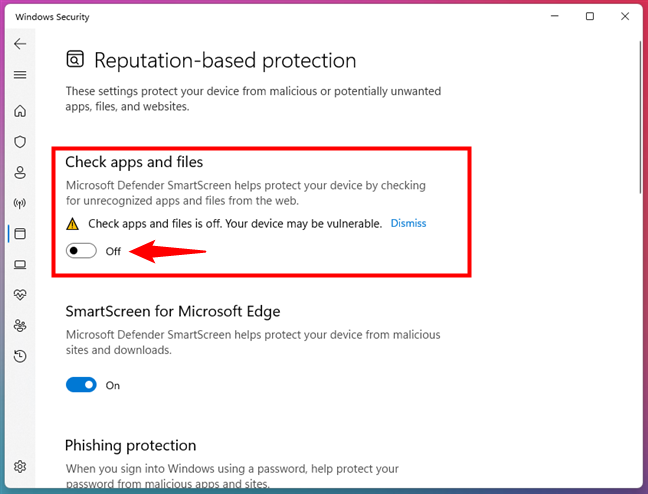Go back using the back arrow
The width and height of the screenshot is (648, 494).
(20, 44)
